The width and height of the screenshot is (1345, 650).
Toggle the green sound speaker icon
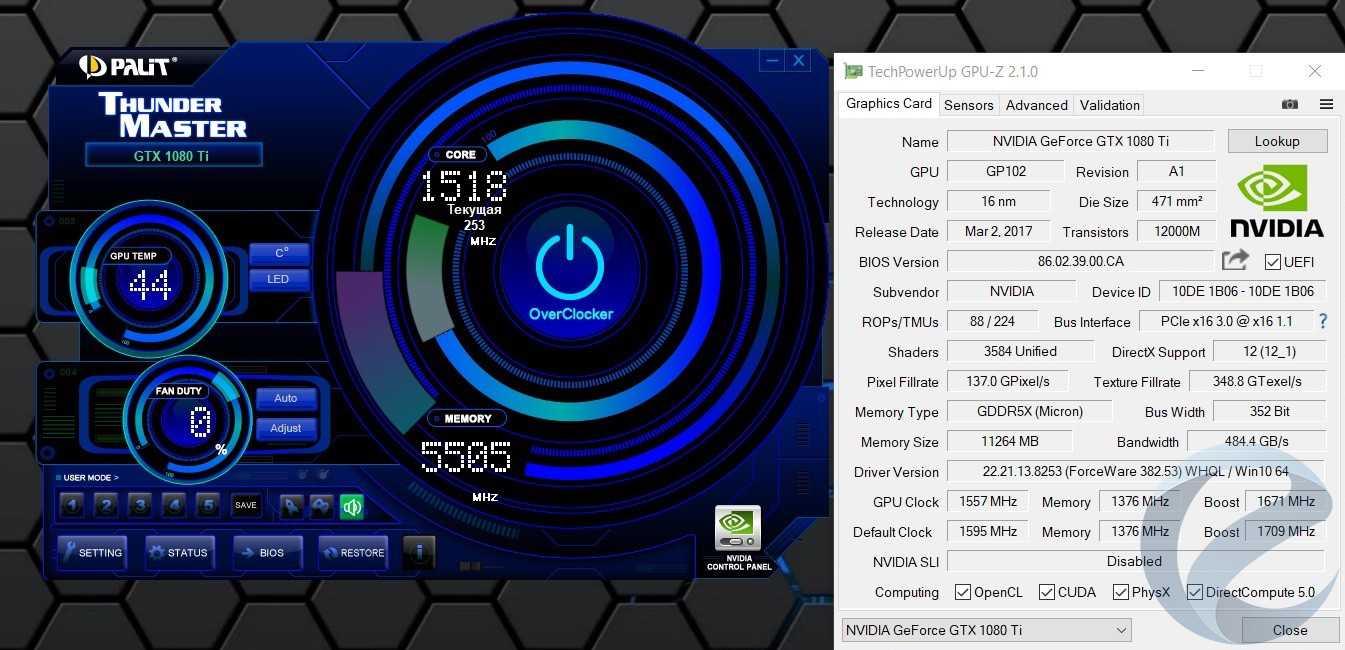coord(351,506)
